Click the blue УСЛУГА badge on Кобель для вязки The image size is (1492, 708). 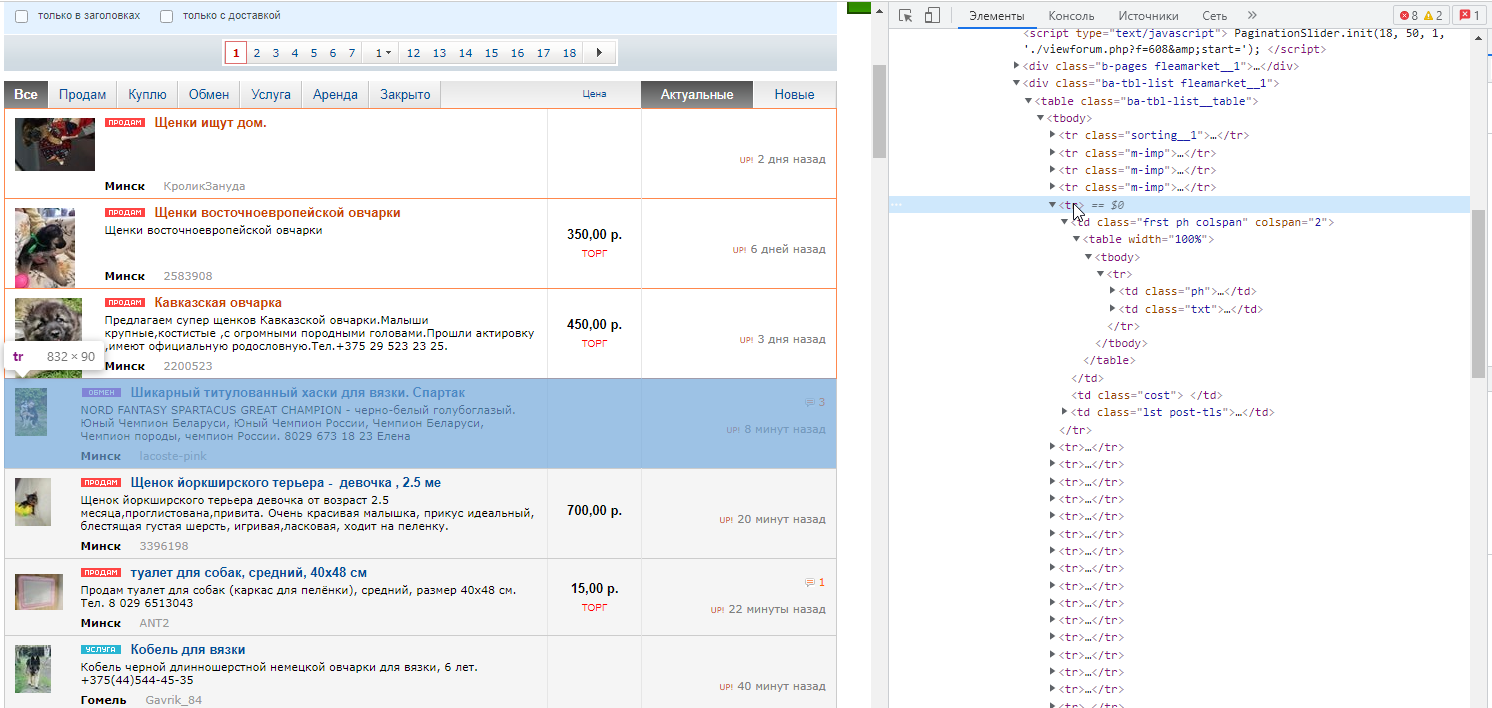(101, 649)
